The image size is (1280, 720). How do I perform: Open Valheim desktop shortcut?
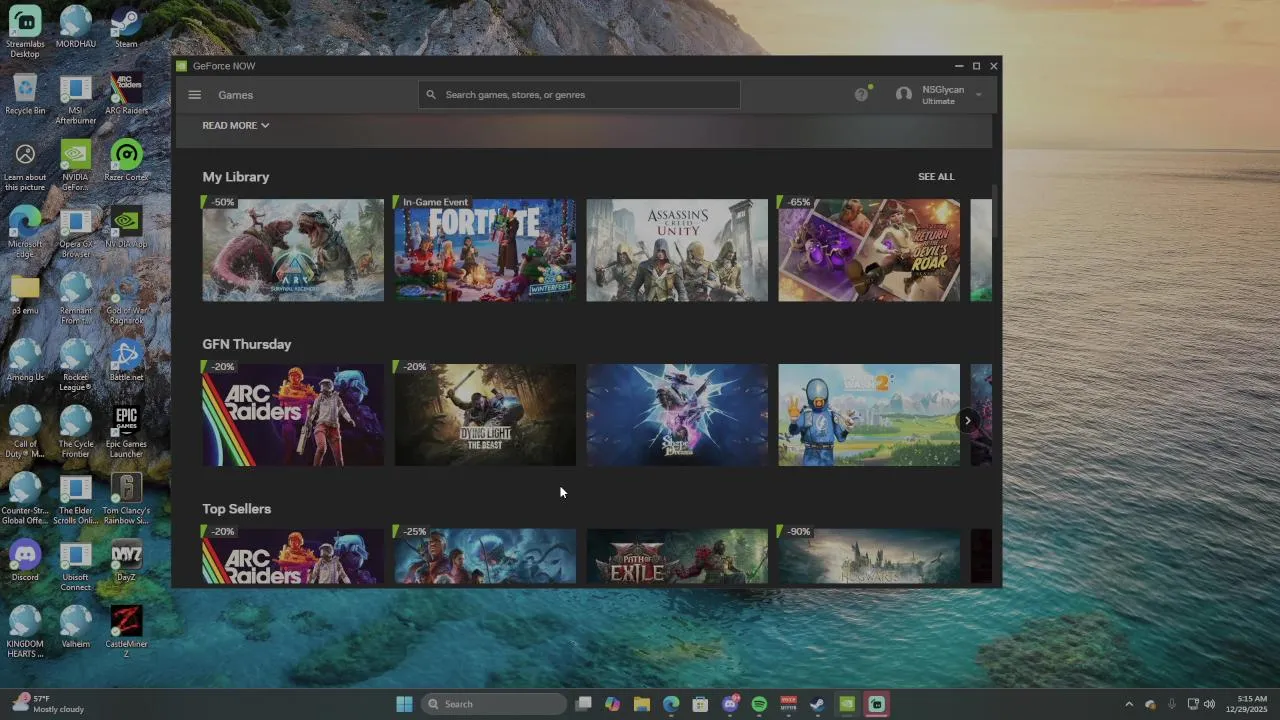click(76, 628)
